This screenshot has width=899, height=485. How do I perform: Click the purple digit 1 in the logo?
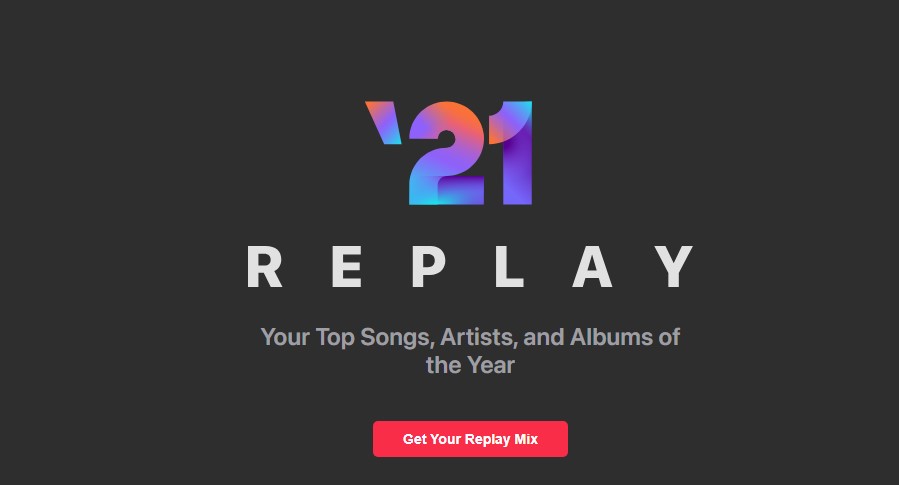[x=512, y=153]
